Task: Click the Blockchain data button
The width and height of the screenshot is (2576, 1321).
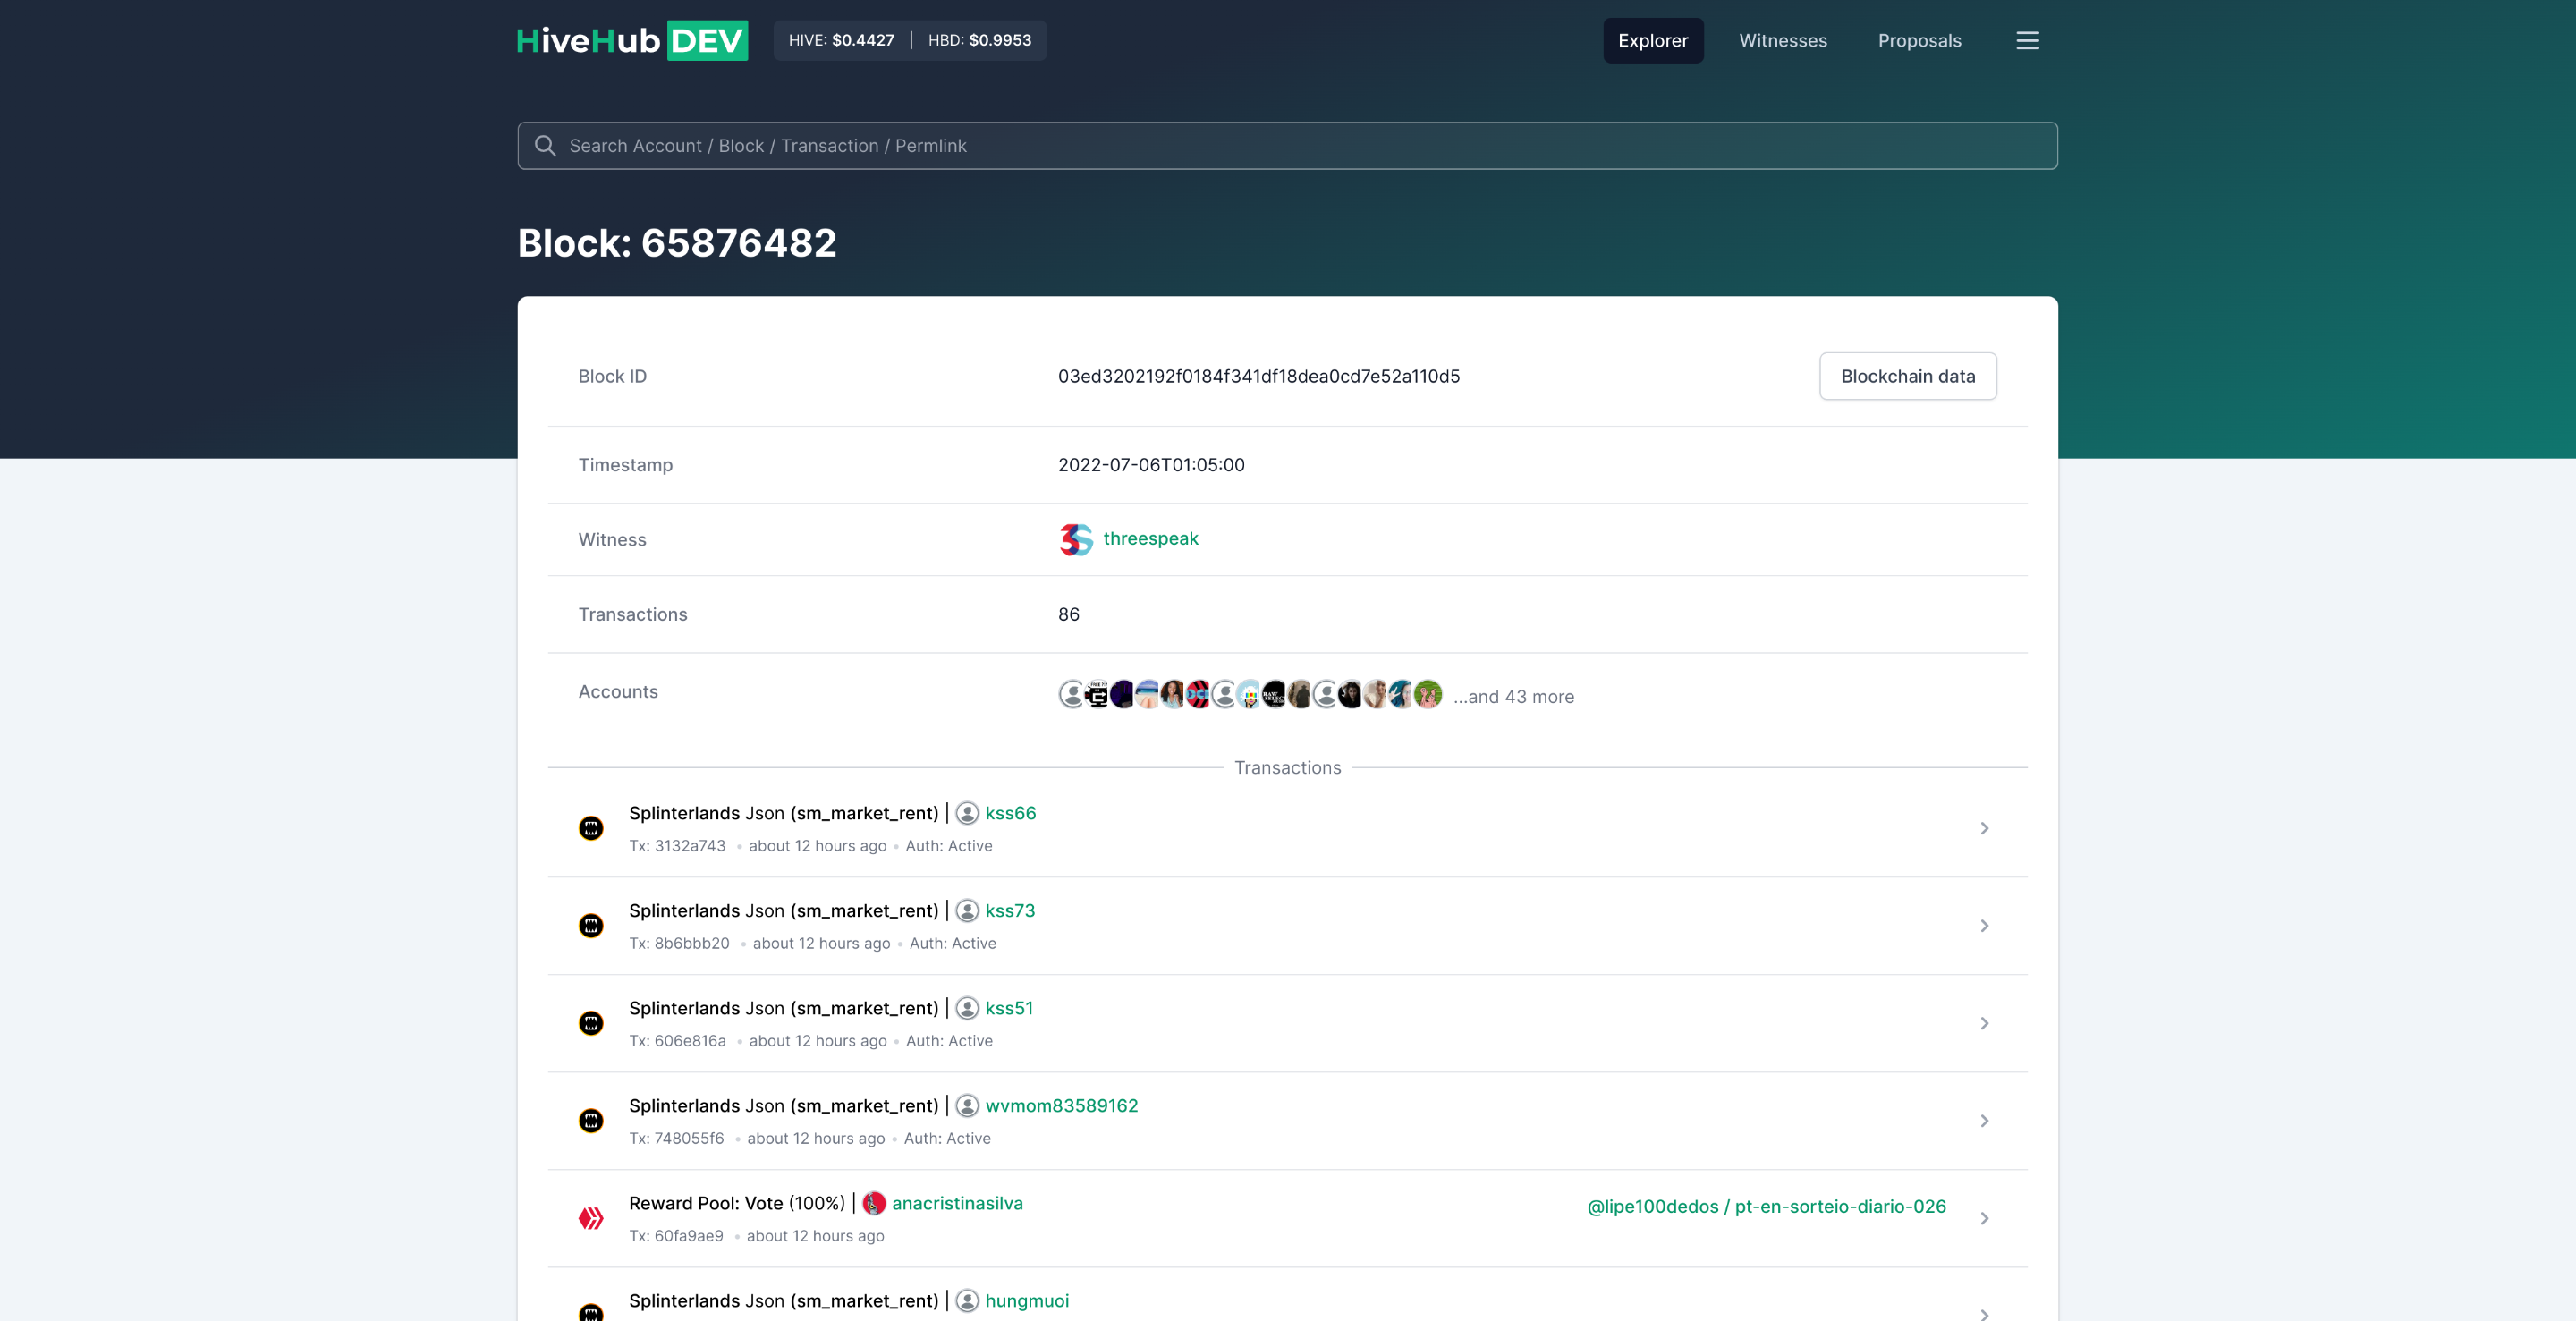Action: (x=1908, y=376)
